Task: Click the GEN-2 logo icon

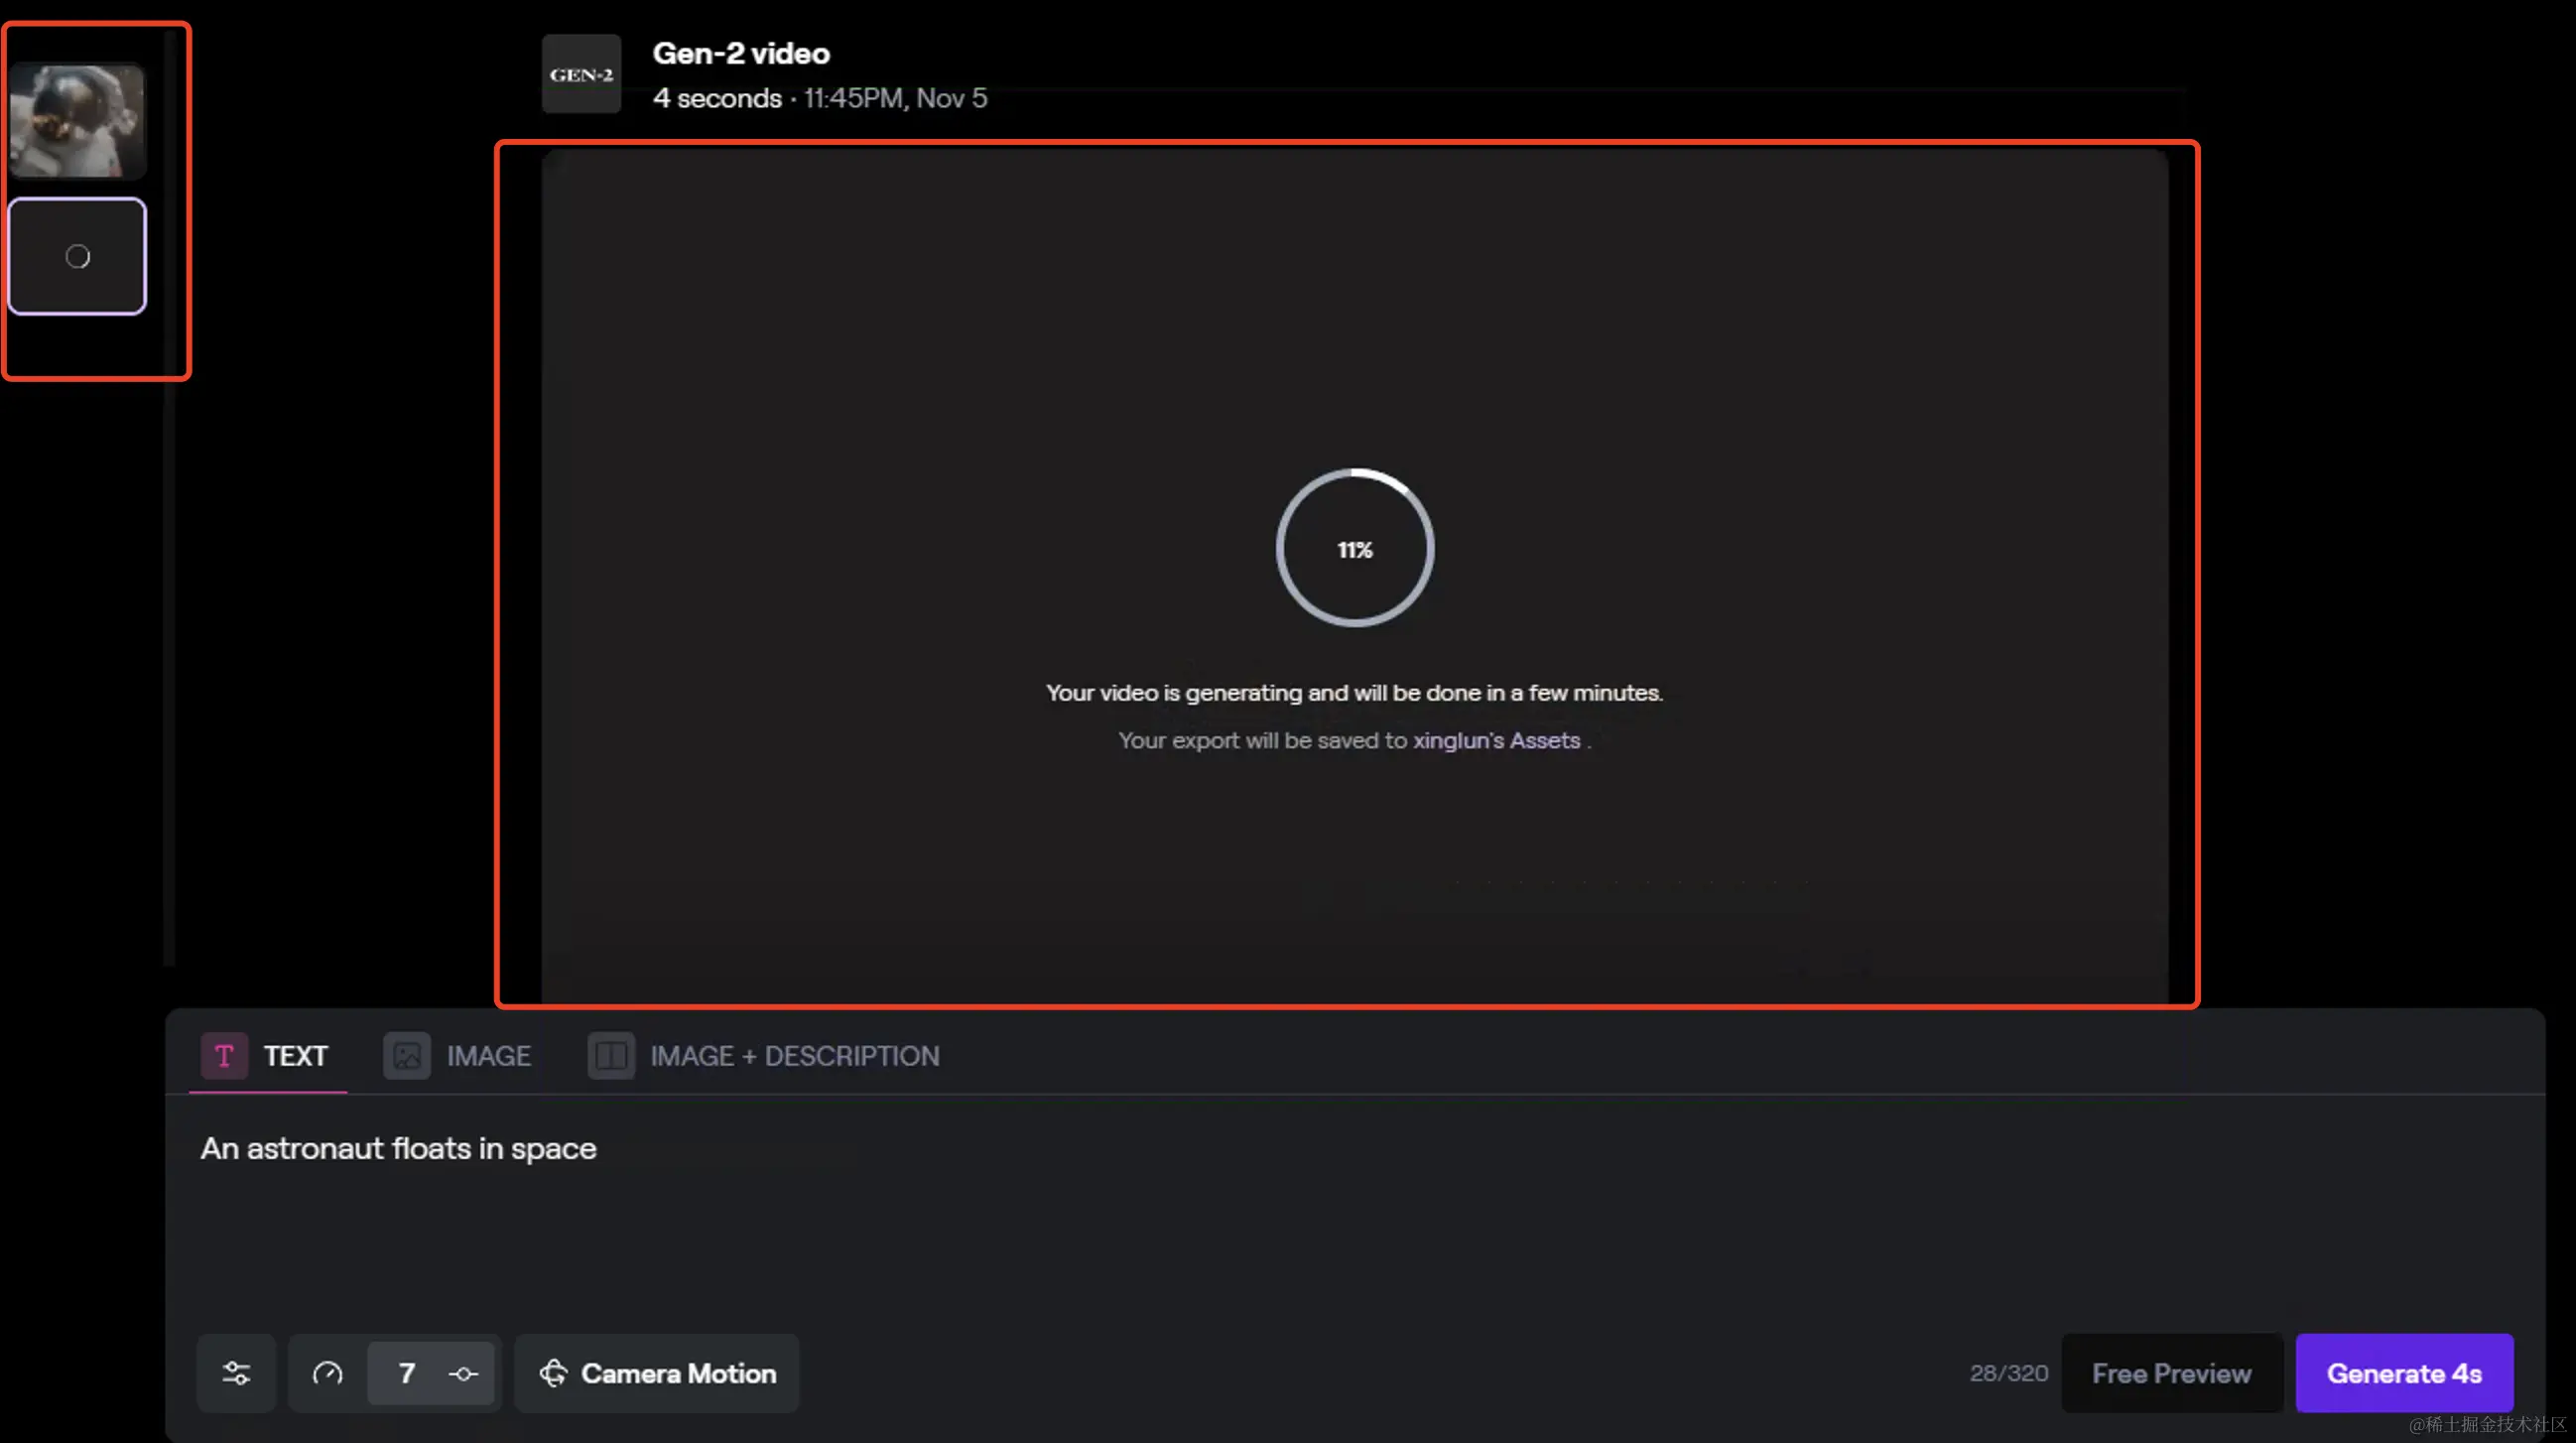Action: 581,74
